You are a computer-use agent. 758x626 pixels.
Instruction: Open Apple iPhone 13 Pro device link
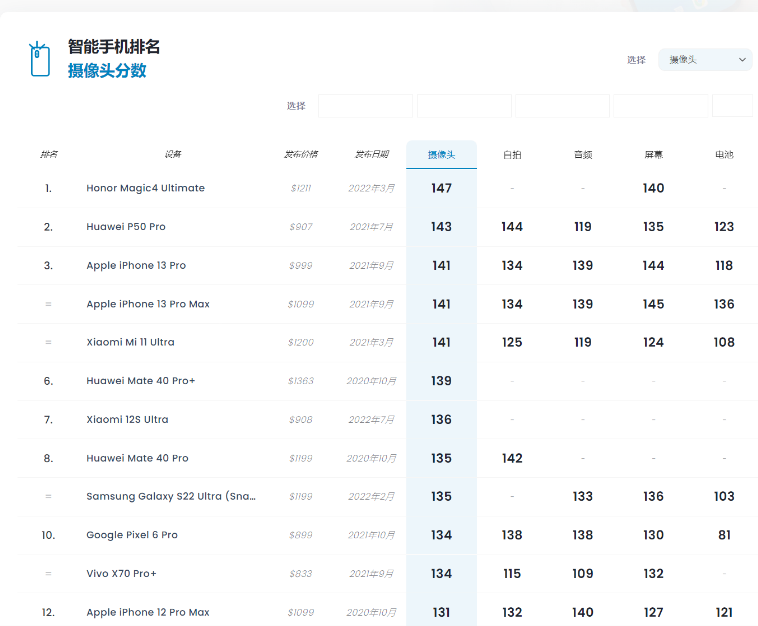click(x=136, y=265)
